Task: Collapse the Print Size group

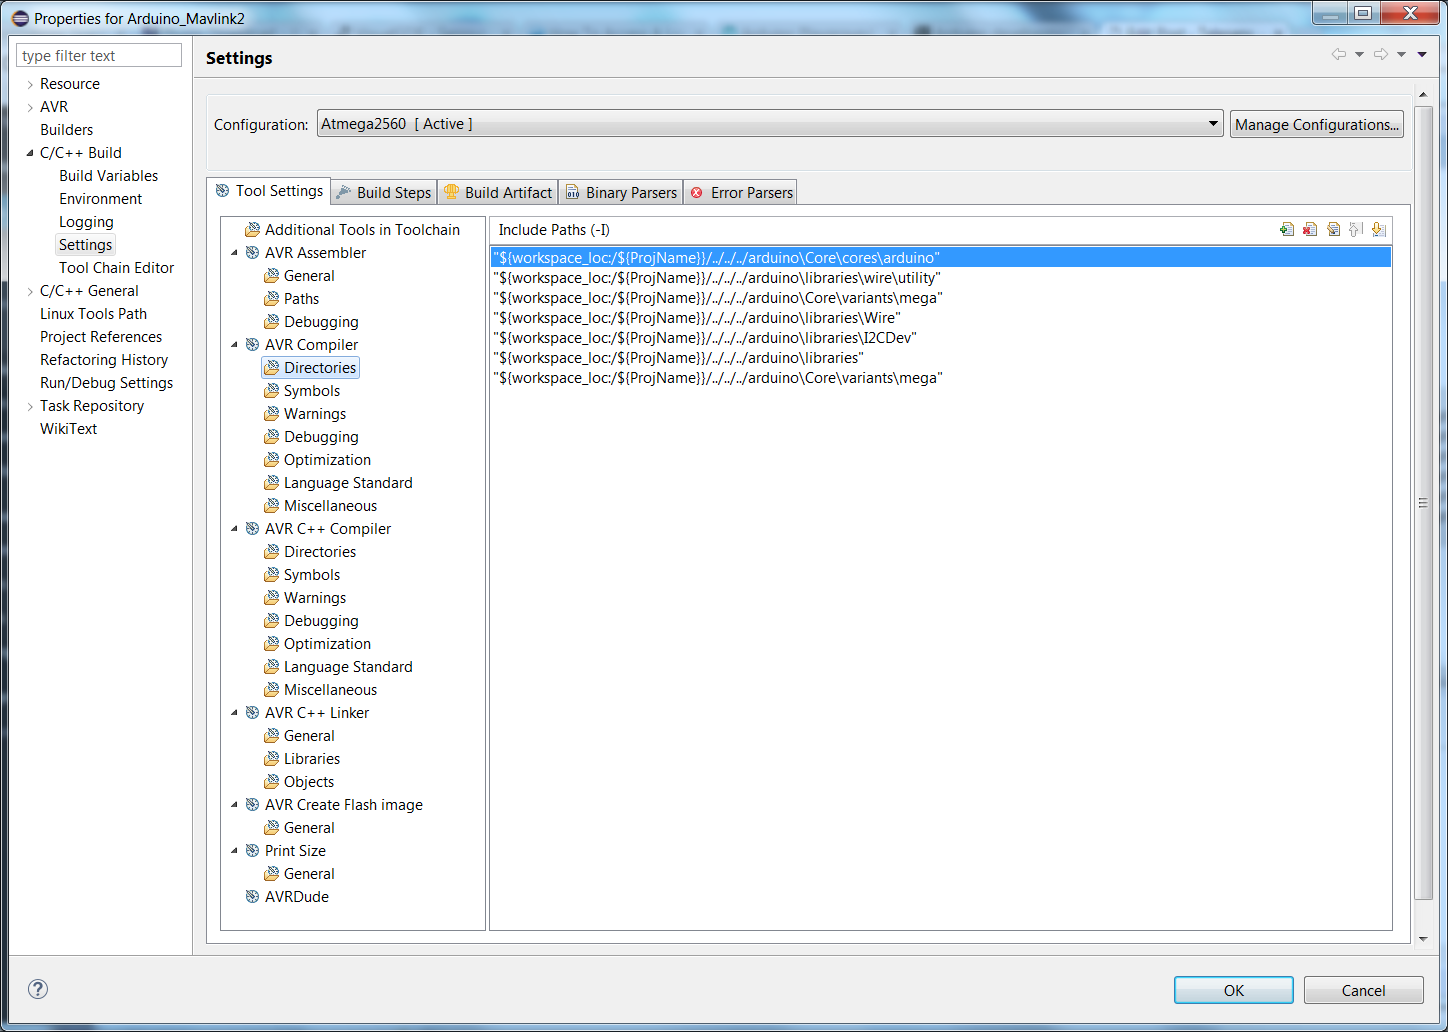Action: tap(235, 851)
